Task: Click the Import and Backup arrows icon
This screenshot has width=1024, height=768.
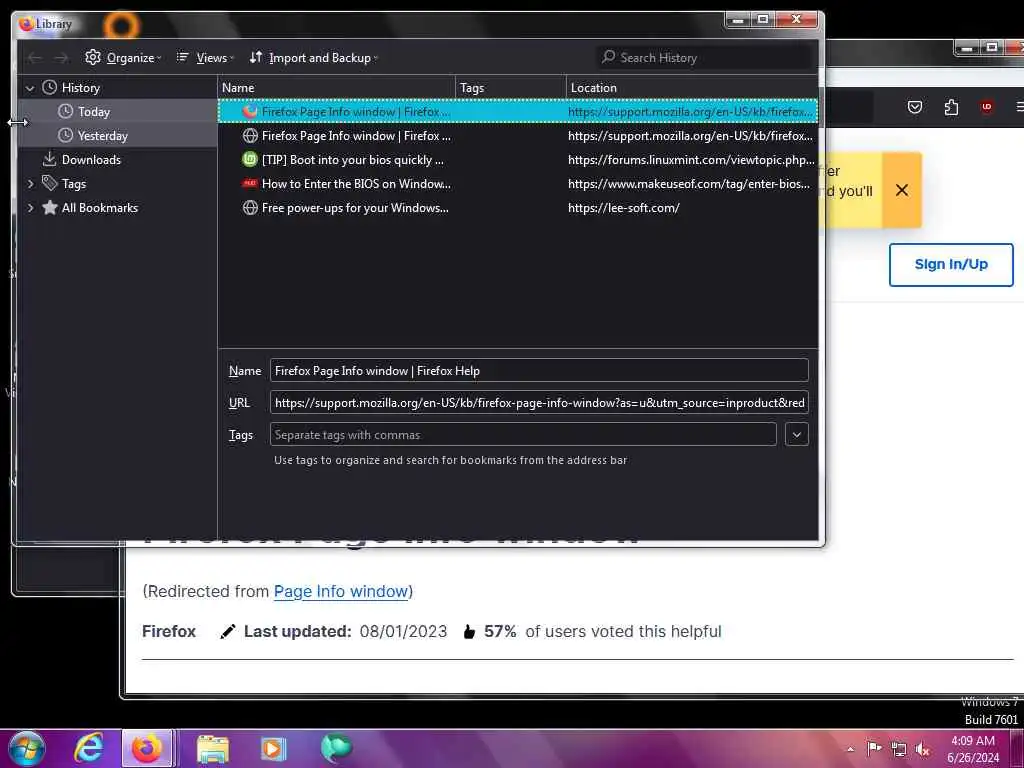Action: tap(255, 57)
